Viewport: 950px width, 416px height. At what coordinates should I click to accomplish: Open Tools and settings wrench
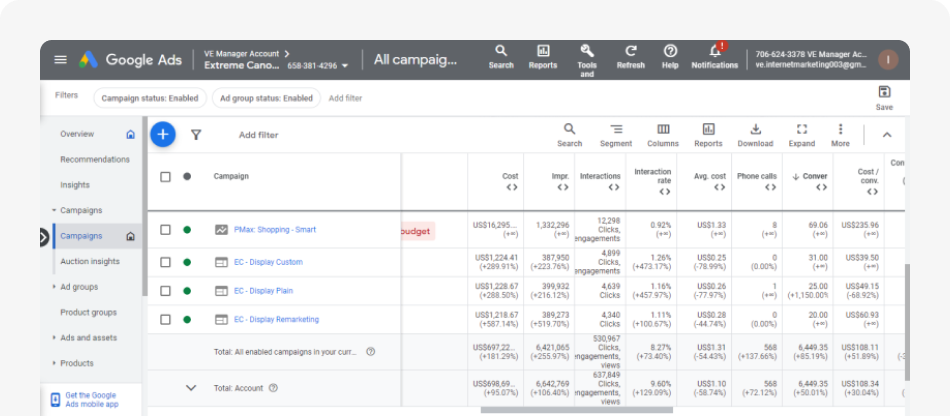click(587, 61)
